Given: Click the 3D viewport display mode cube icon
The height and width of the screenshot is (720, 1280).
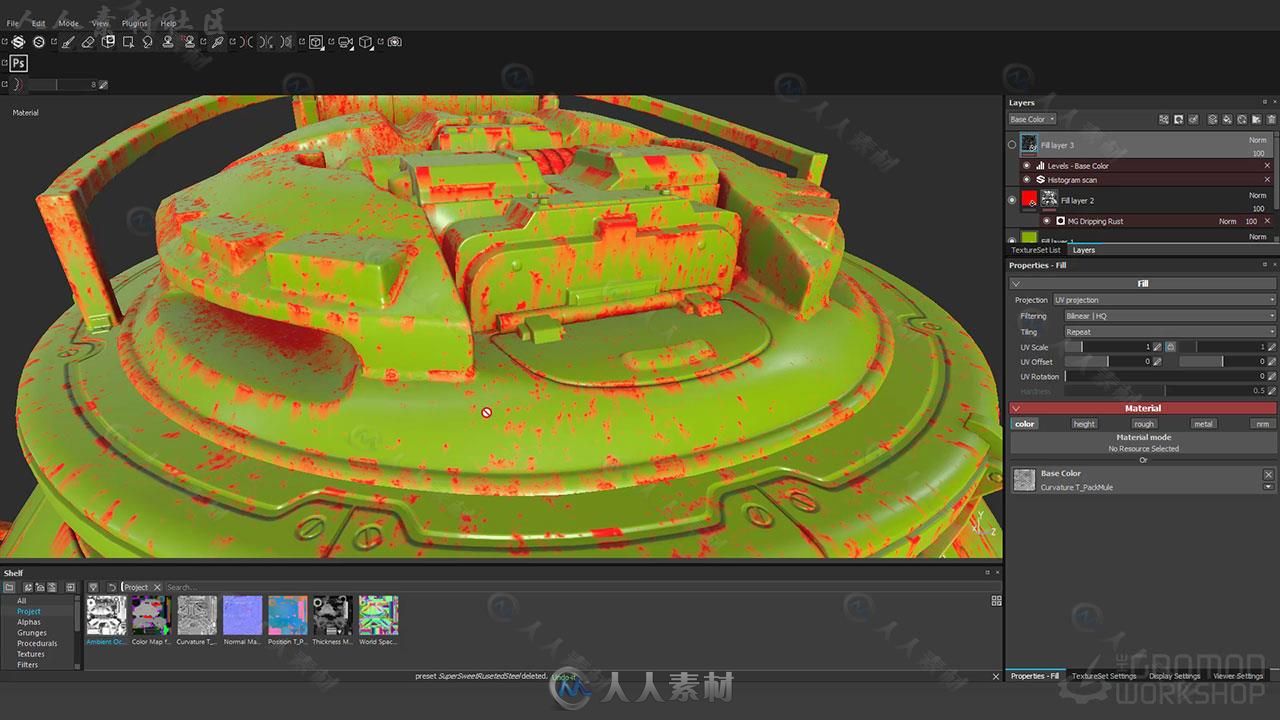Looking at the screenshot, I should coord(316,42).
